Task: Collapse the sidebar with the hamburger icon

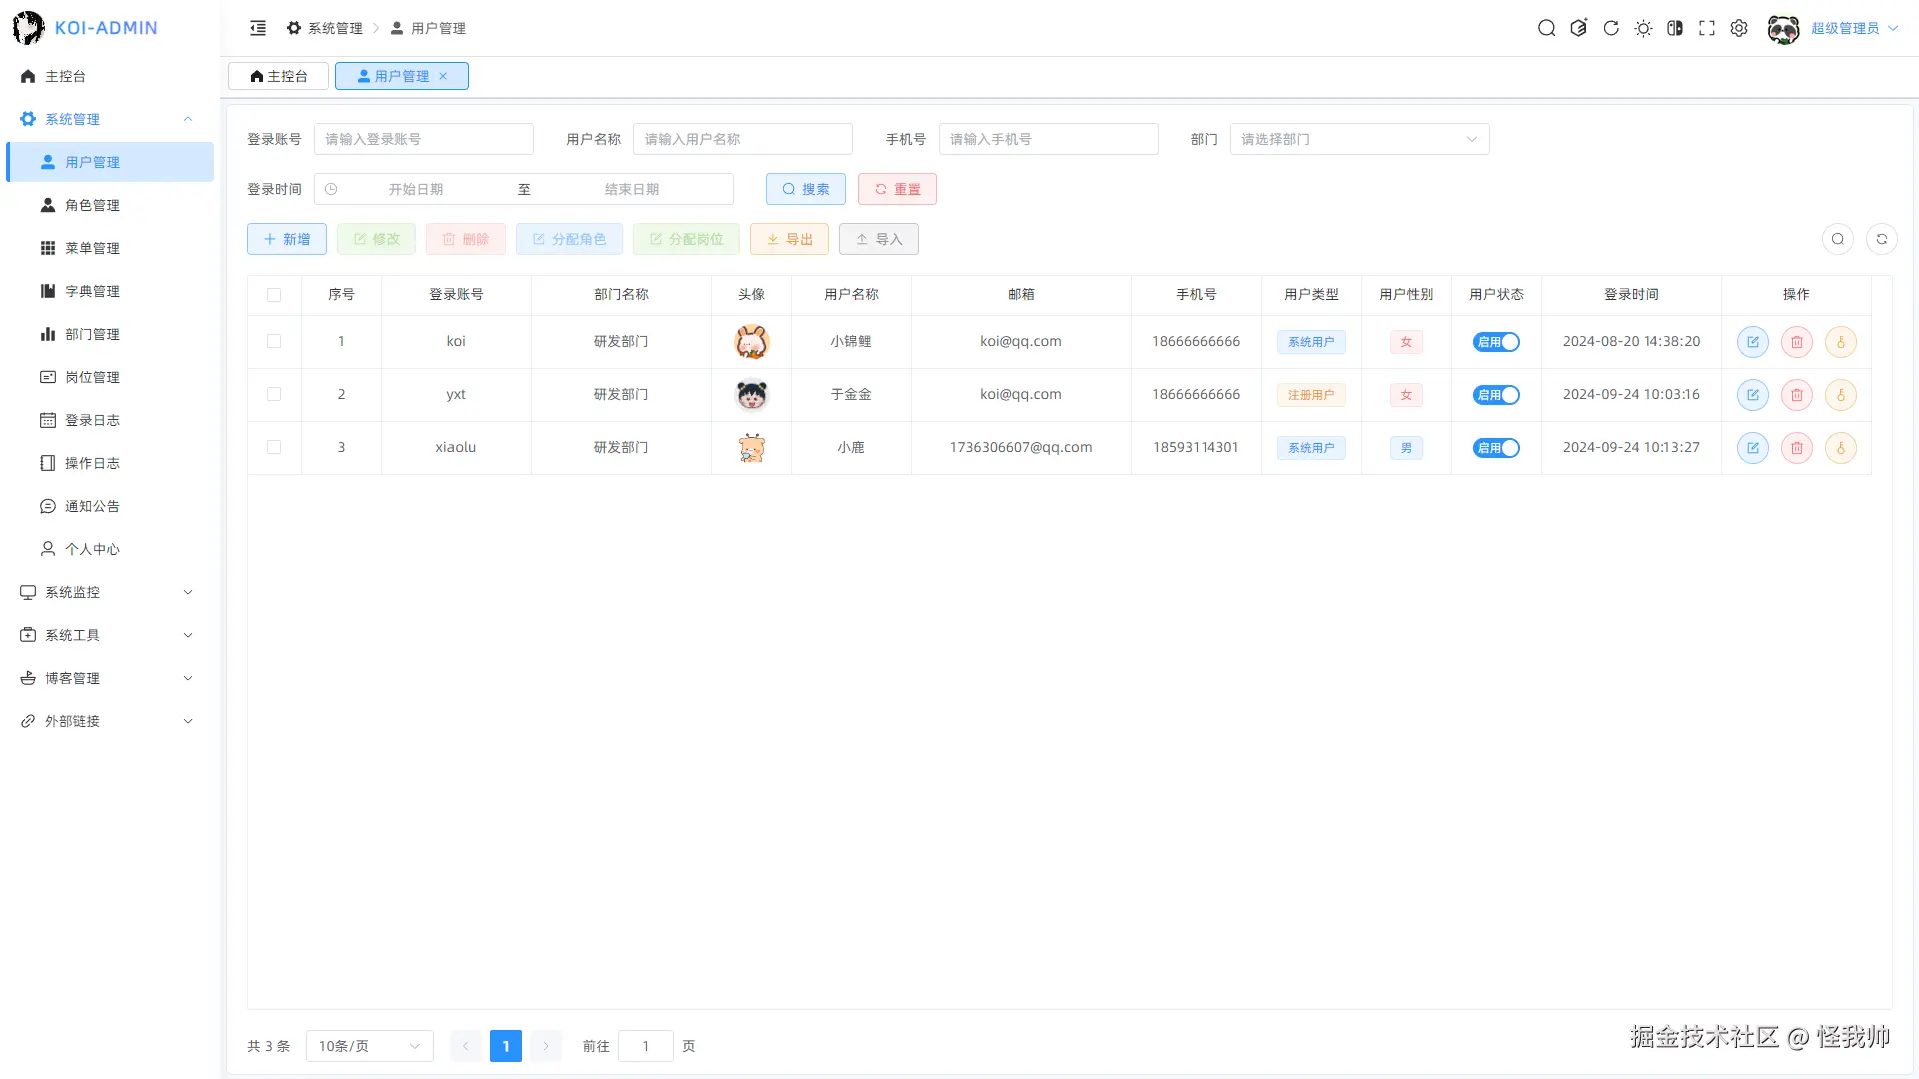Action: [x=258, y=28]
